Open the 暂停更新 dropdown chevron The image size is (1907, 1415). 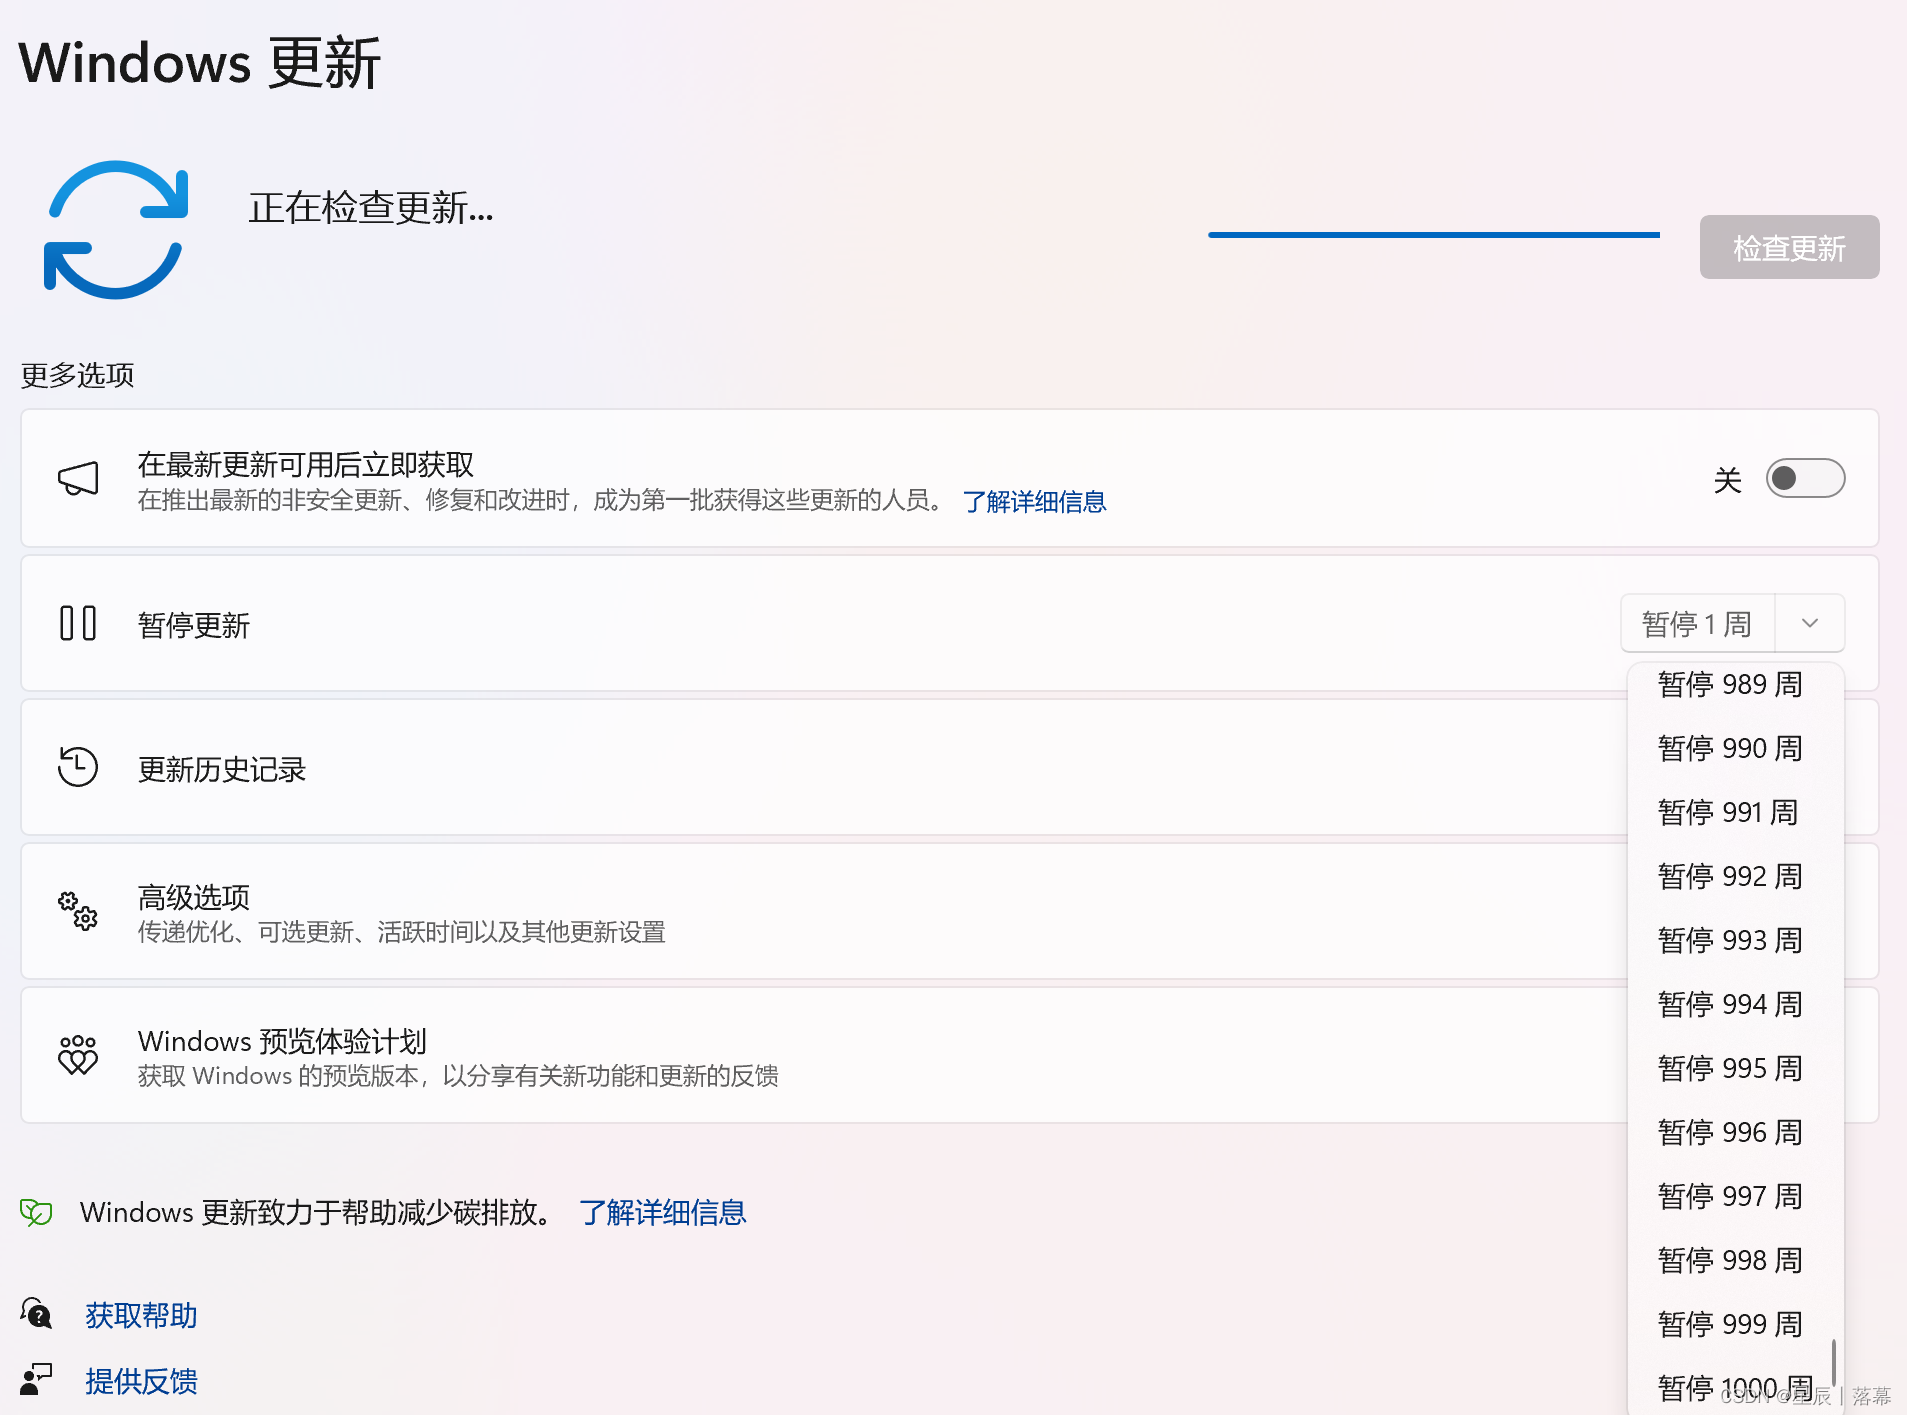pos(1809,623)
